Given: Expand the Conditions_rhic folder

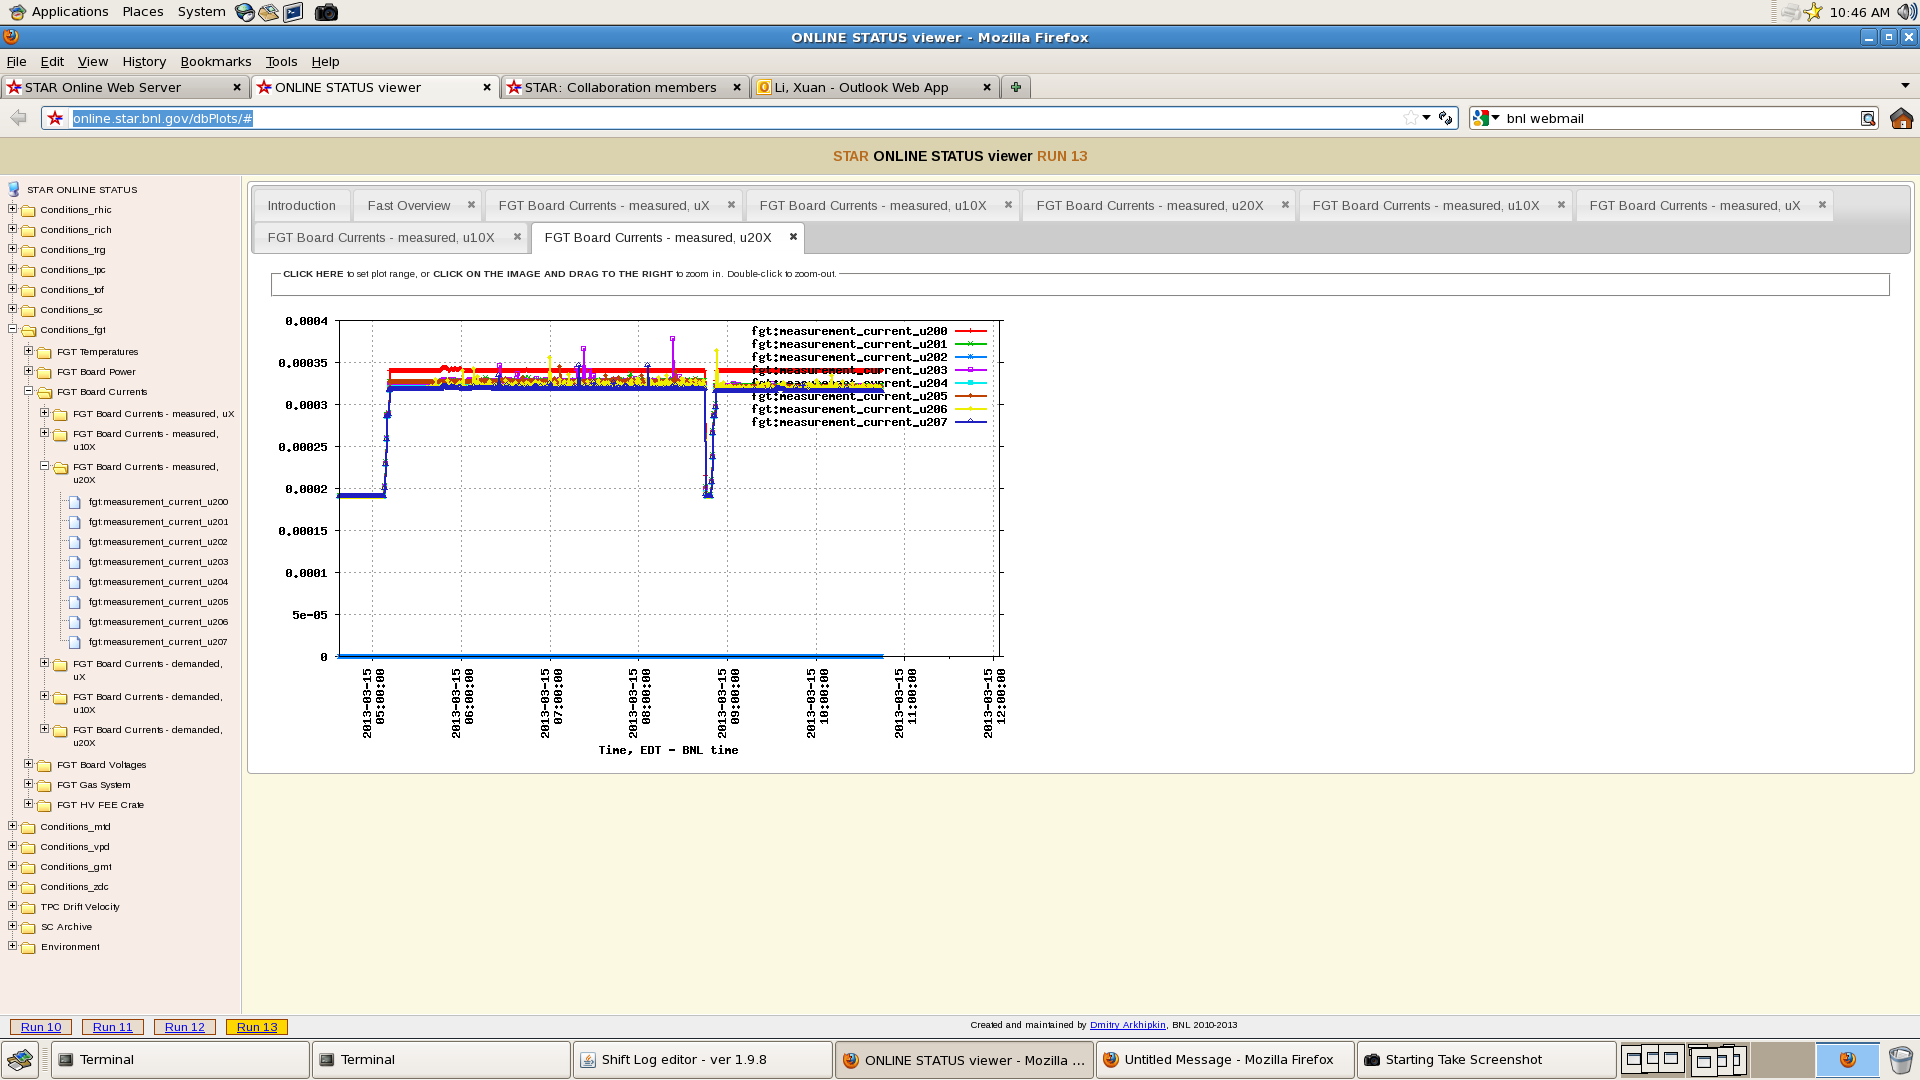Looking at the screenshot, I should pos(12,209).
